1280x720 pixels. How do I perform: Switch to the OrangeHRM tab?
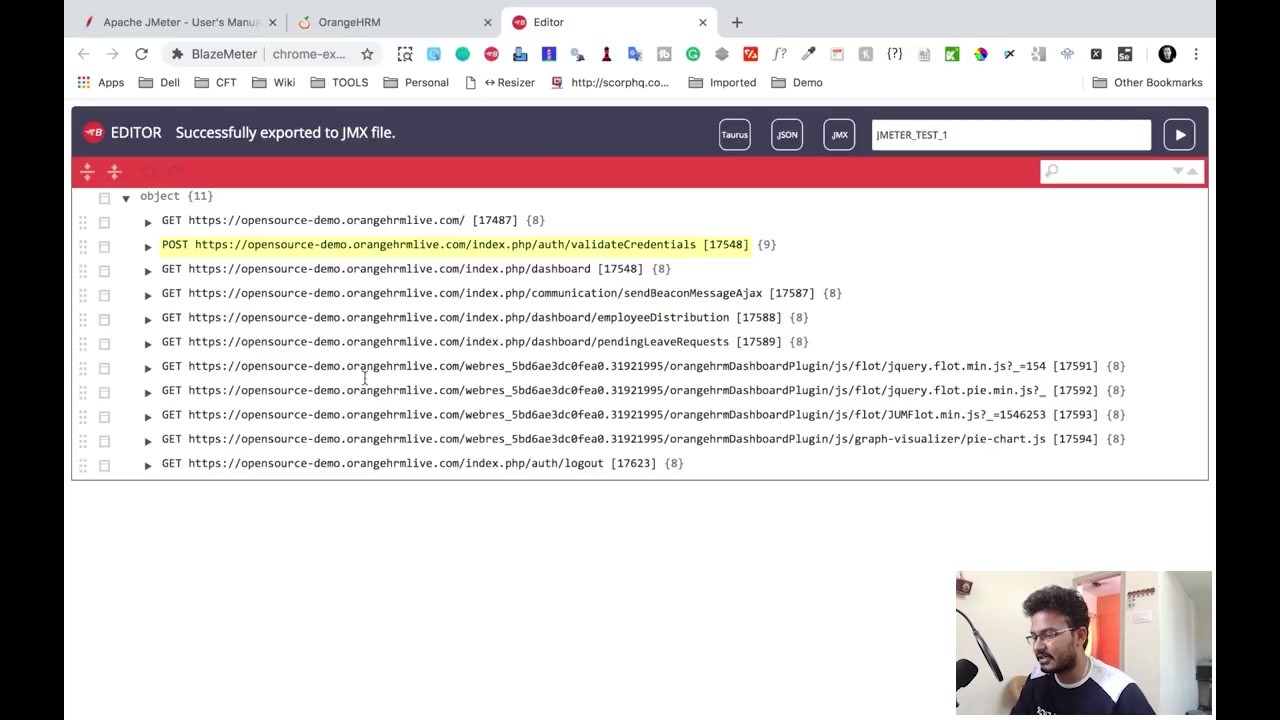coord(396,22)
